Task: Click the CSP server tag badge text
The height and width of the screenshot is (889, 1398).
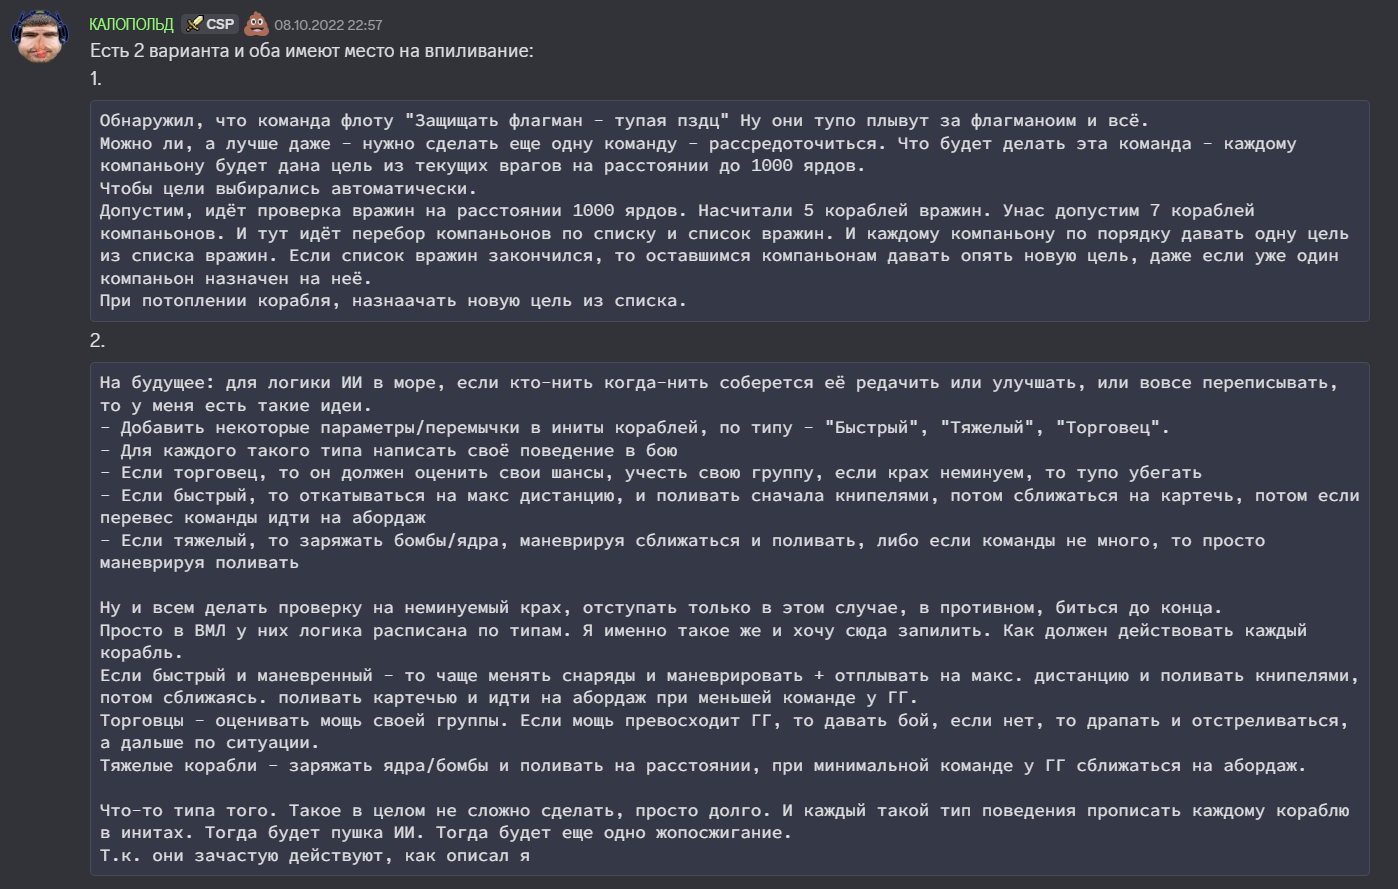Action: 220,24
